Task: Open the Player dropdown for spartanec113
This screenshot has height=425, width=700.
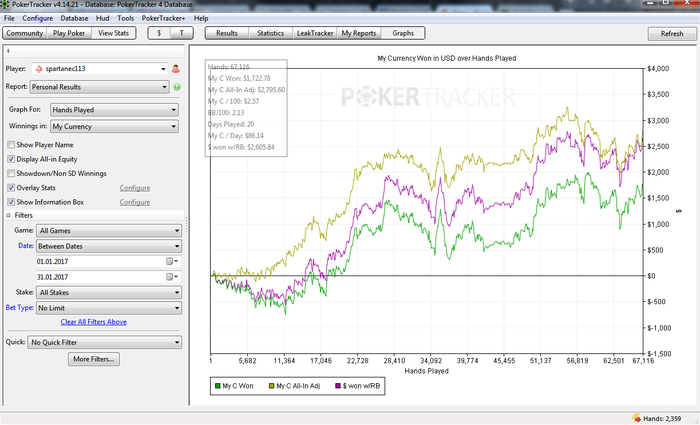Action: tap(163, 69)
